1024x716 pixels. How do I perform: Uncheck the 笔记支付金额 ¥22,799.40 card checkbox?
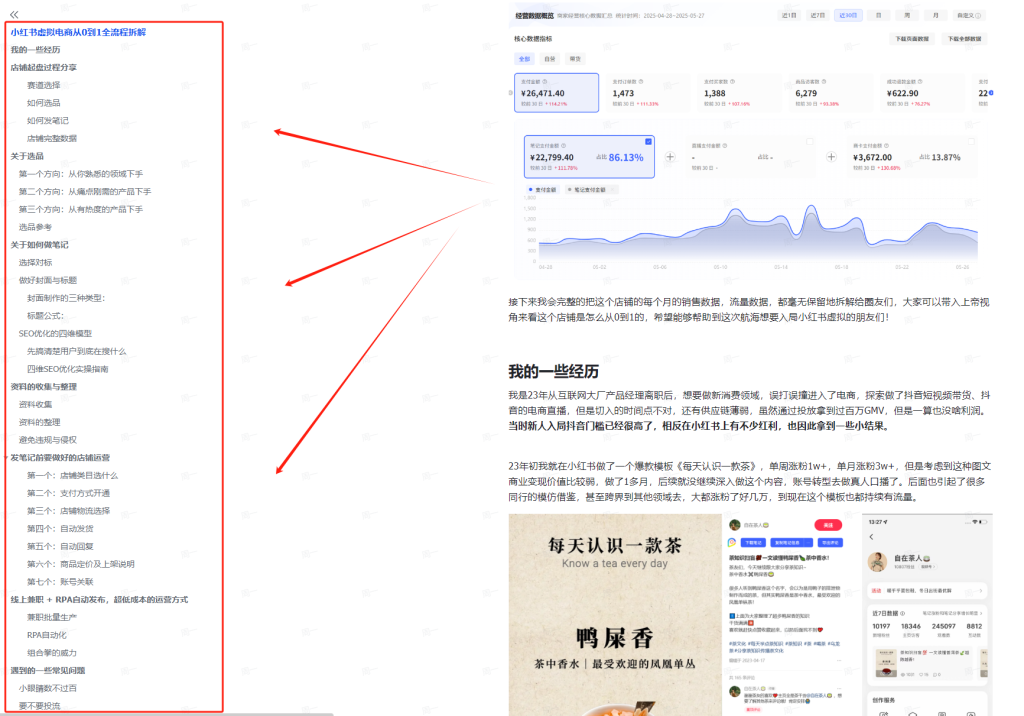coord(648,142)
